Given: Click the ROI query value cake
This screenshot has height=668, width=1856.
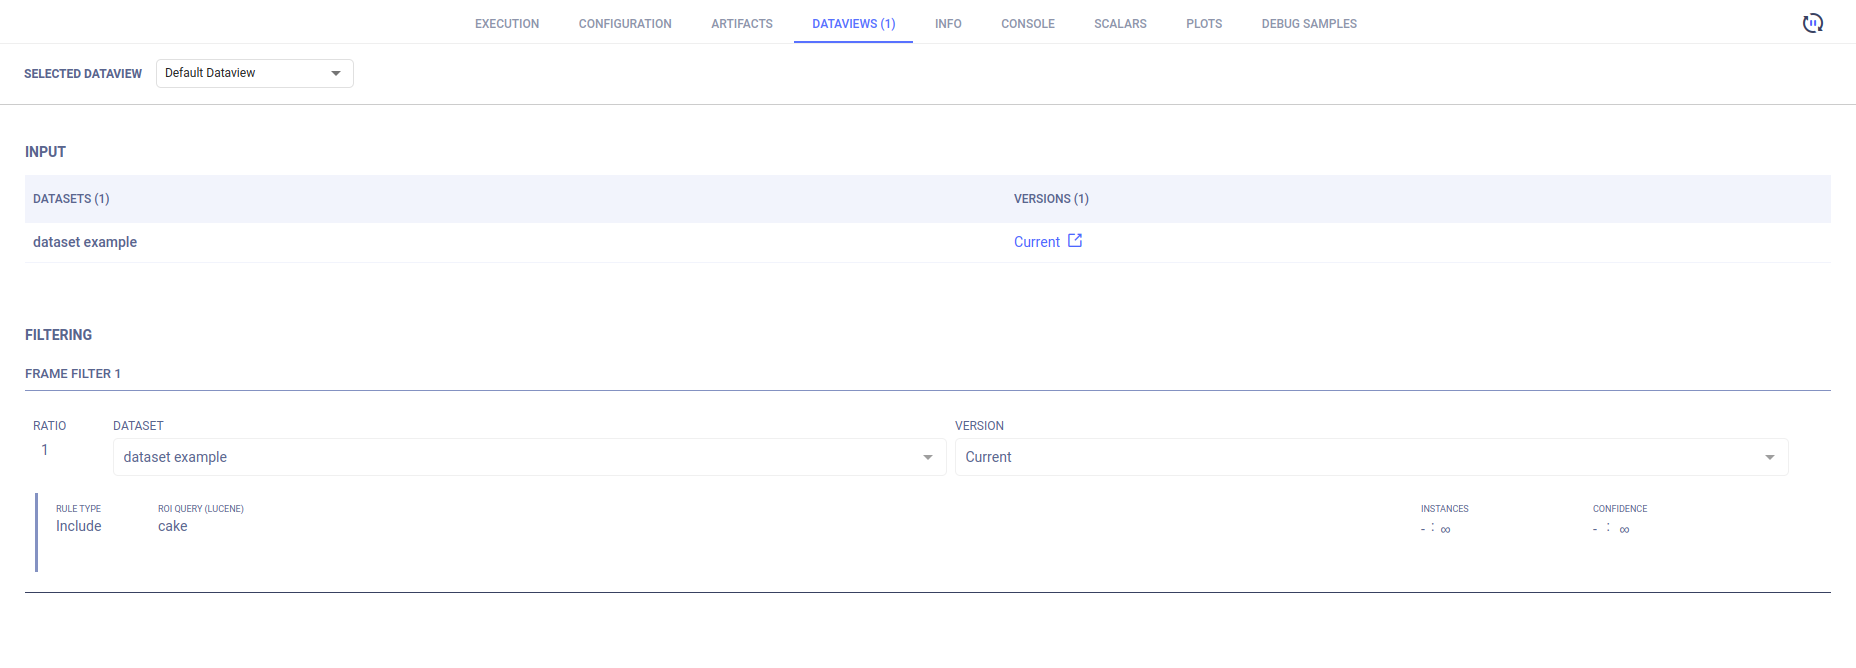Looking at the screenshot, I should click(x=173, y=526).
